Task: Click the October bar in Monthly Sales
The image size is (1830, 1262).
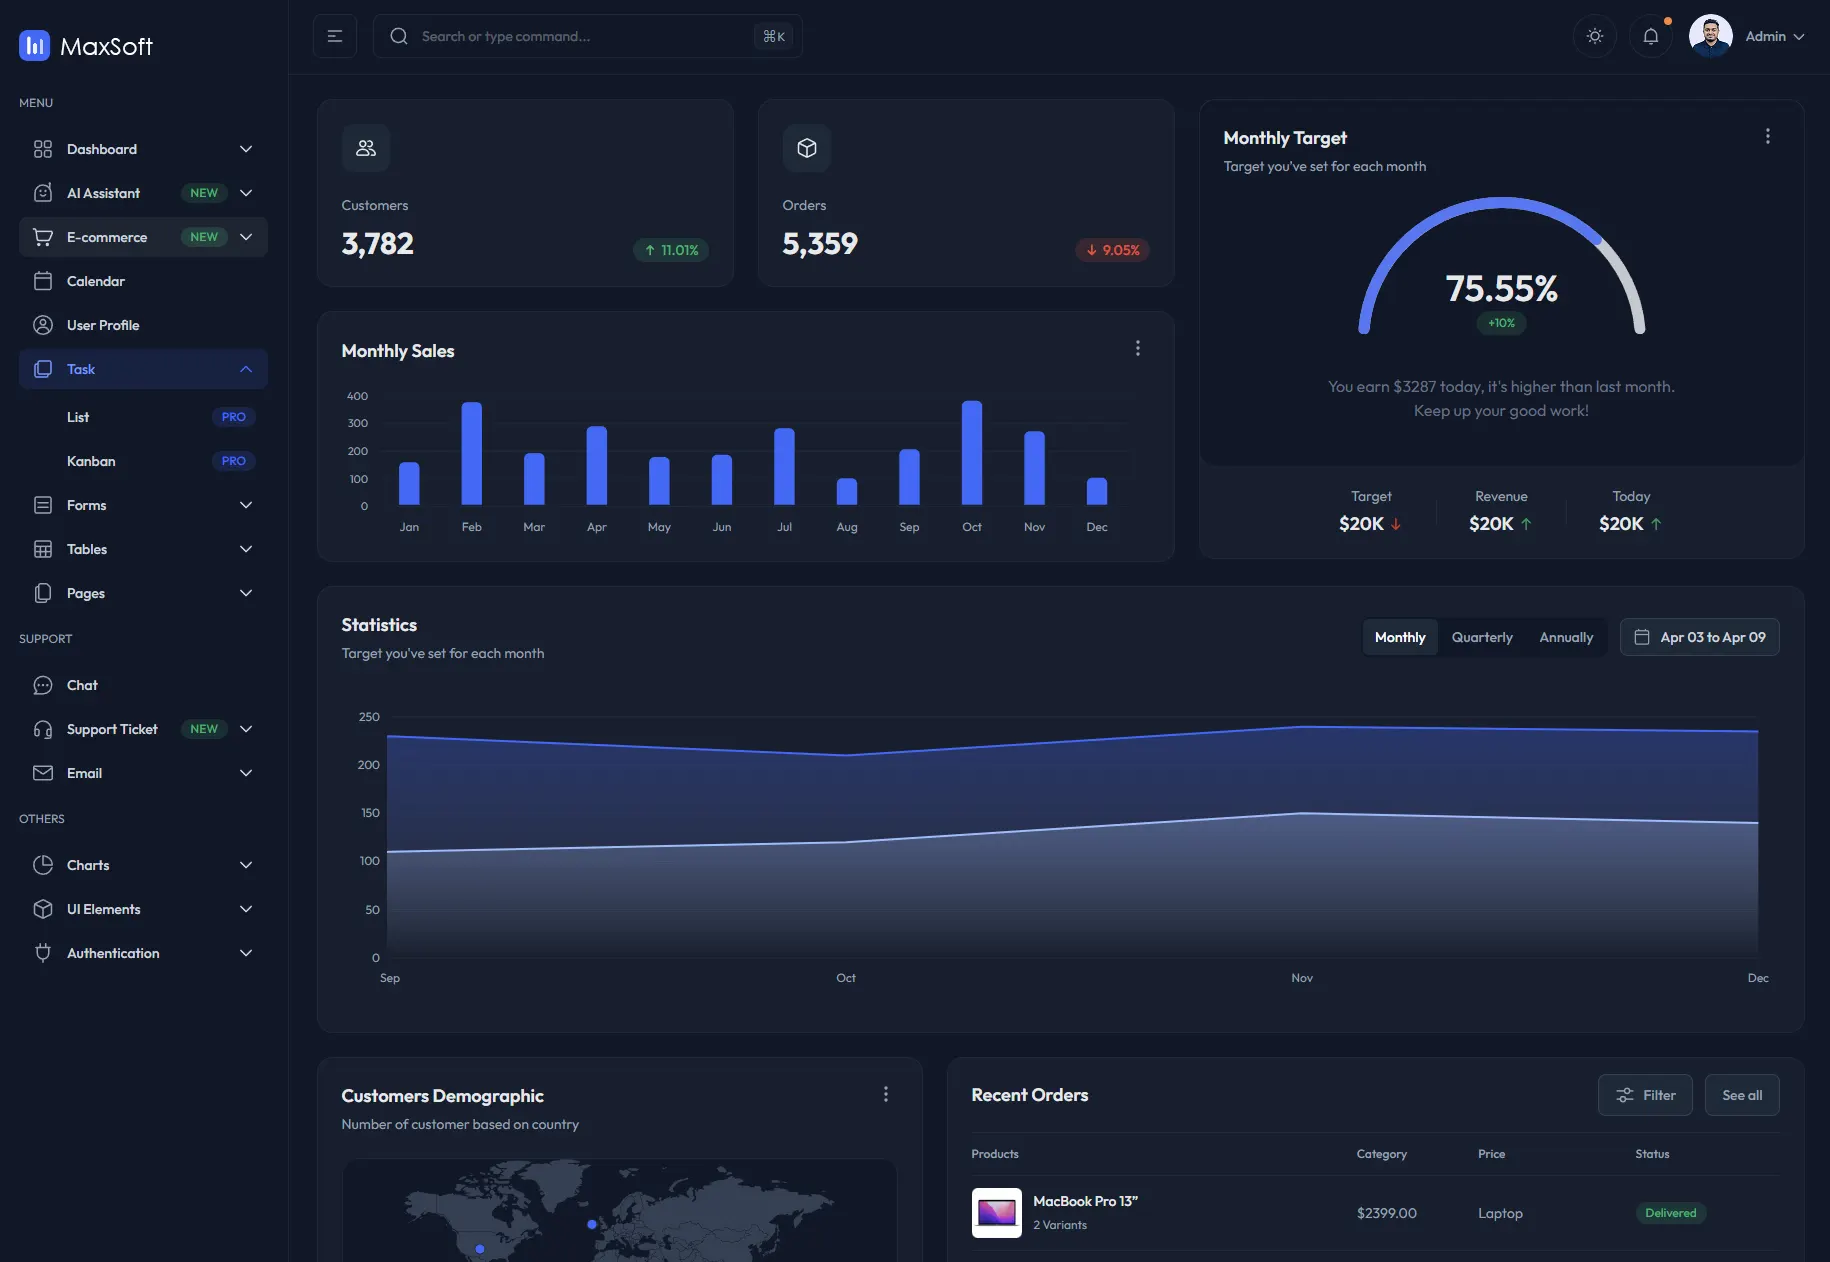Action: click(972, 453)
